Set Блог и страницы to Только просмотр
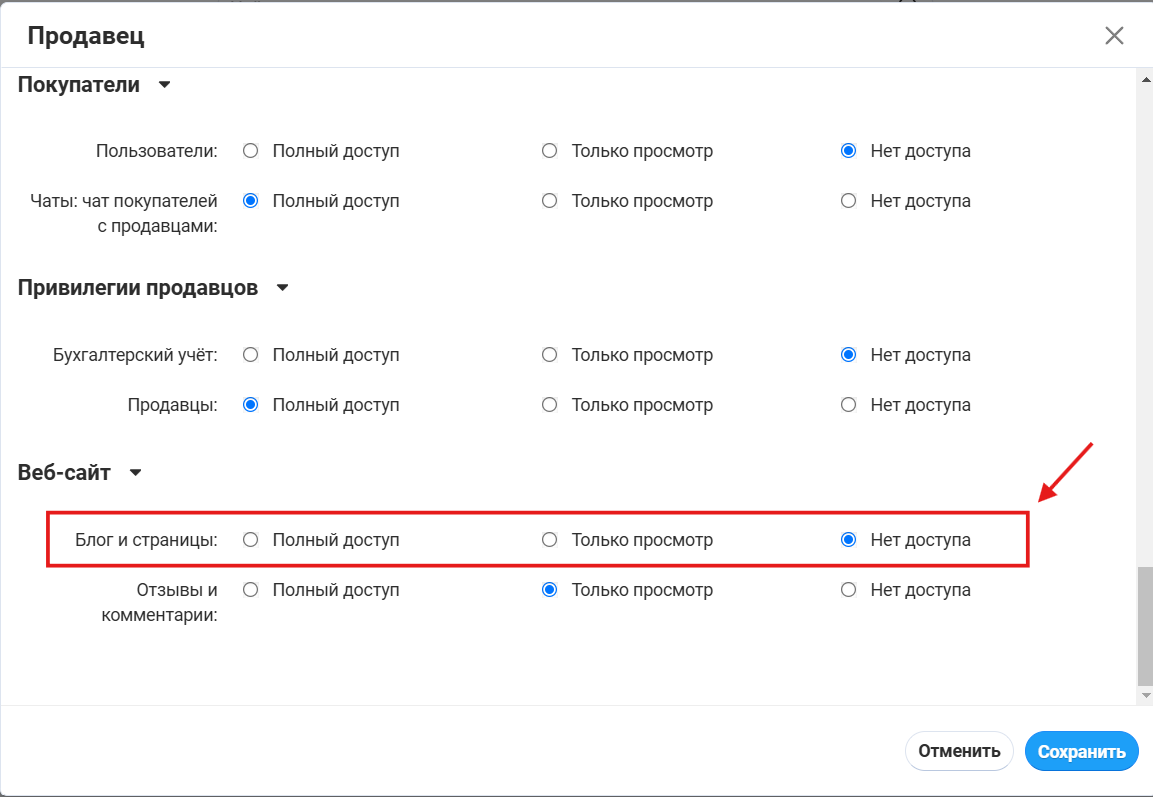 549,540
